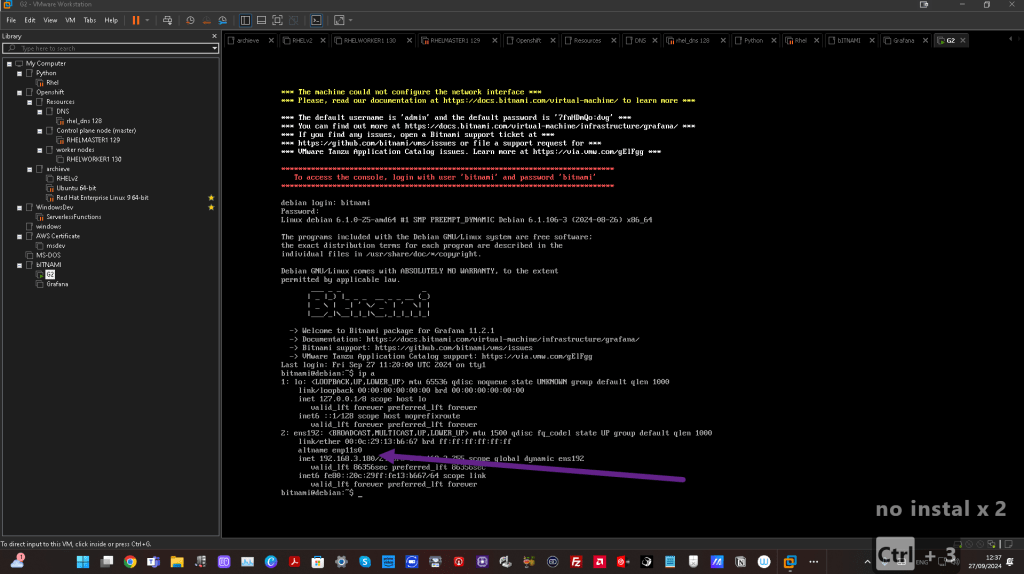The height and width of the screenshot is (574, 1024).
Task: Switch to the rhel_dns 128 tab
Action: click(x=692, y=40)
